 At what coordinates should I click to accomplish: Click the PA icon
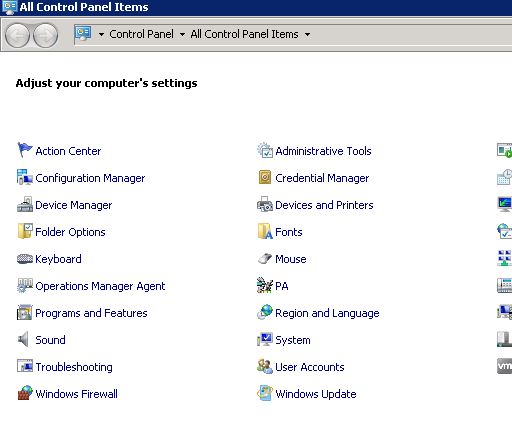point(265,286)
